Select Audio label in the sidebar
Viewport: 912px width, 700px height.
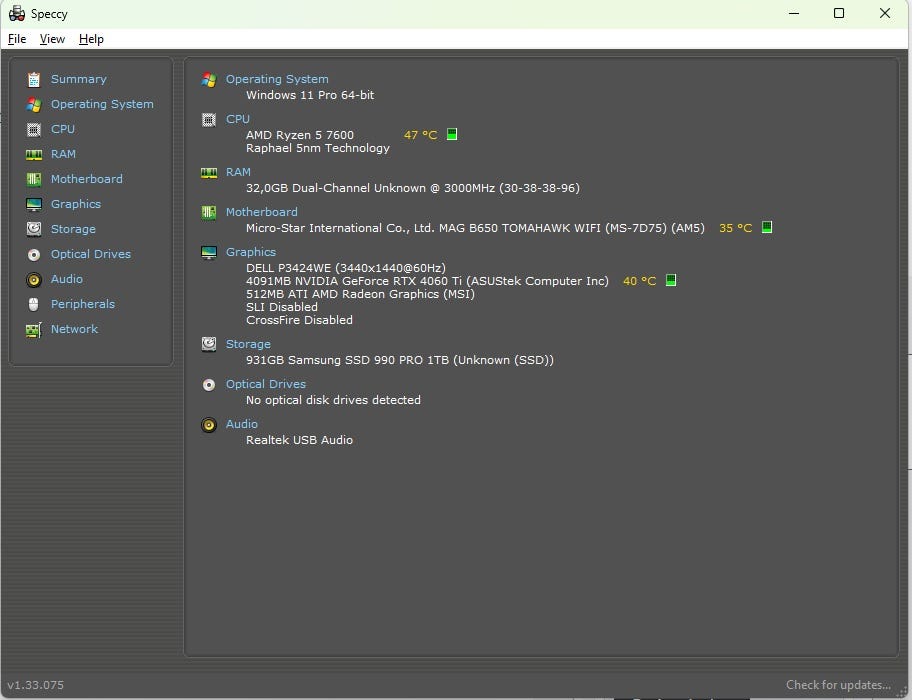click(67, 279)
